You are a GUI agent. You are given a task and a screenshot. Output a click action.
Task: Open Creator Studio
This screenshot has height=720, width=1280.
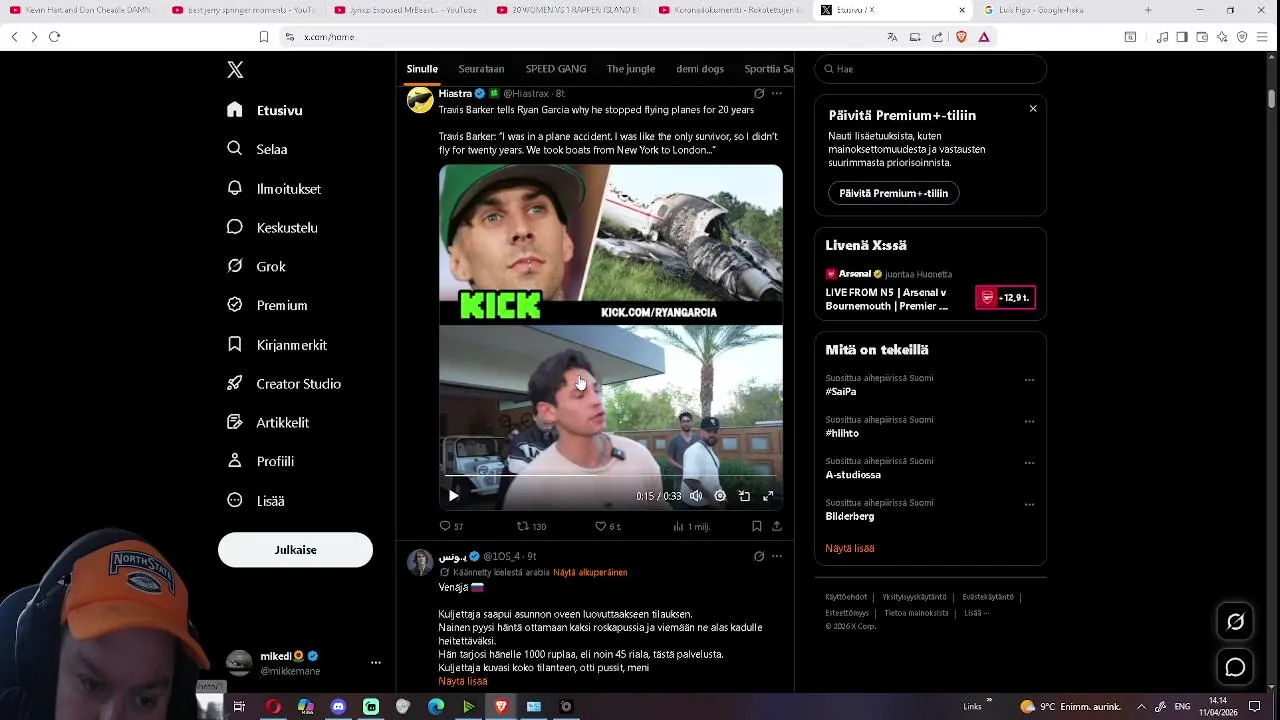coord(284,383)
